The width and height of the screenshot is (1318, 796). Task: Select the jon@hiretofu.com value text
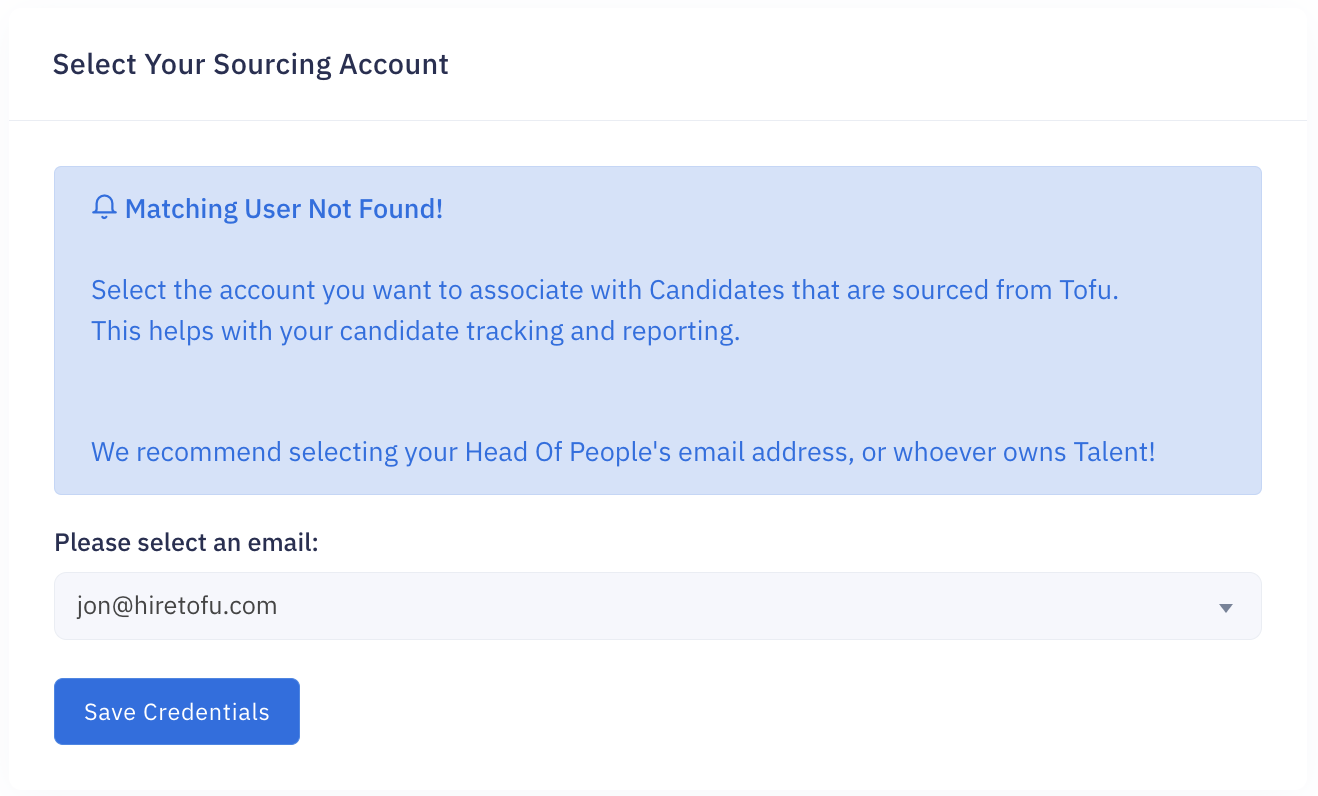177,605
